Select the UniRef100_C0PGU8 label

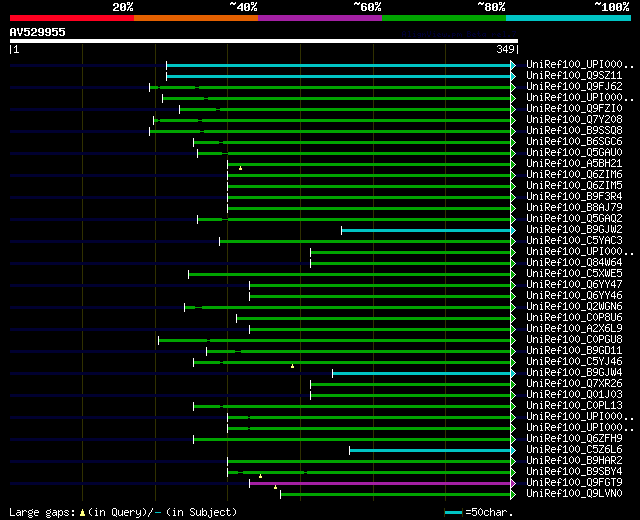[x=574, y=340]
